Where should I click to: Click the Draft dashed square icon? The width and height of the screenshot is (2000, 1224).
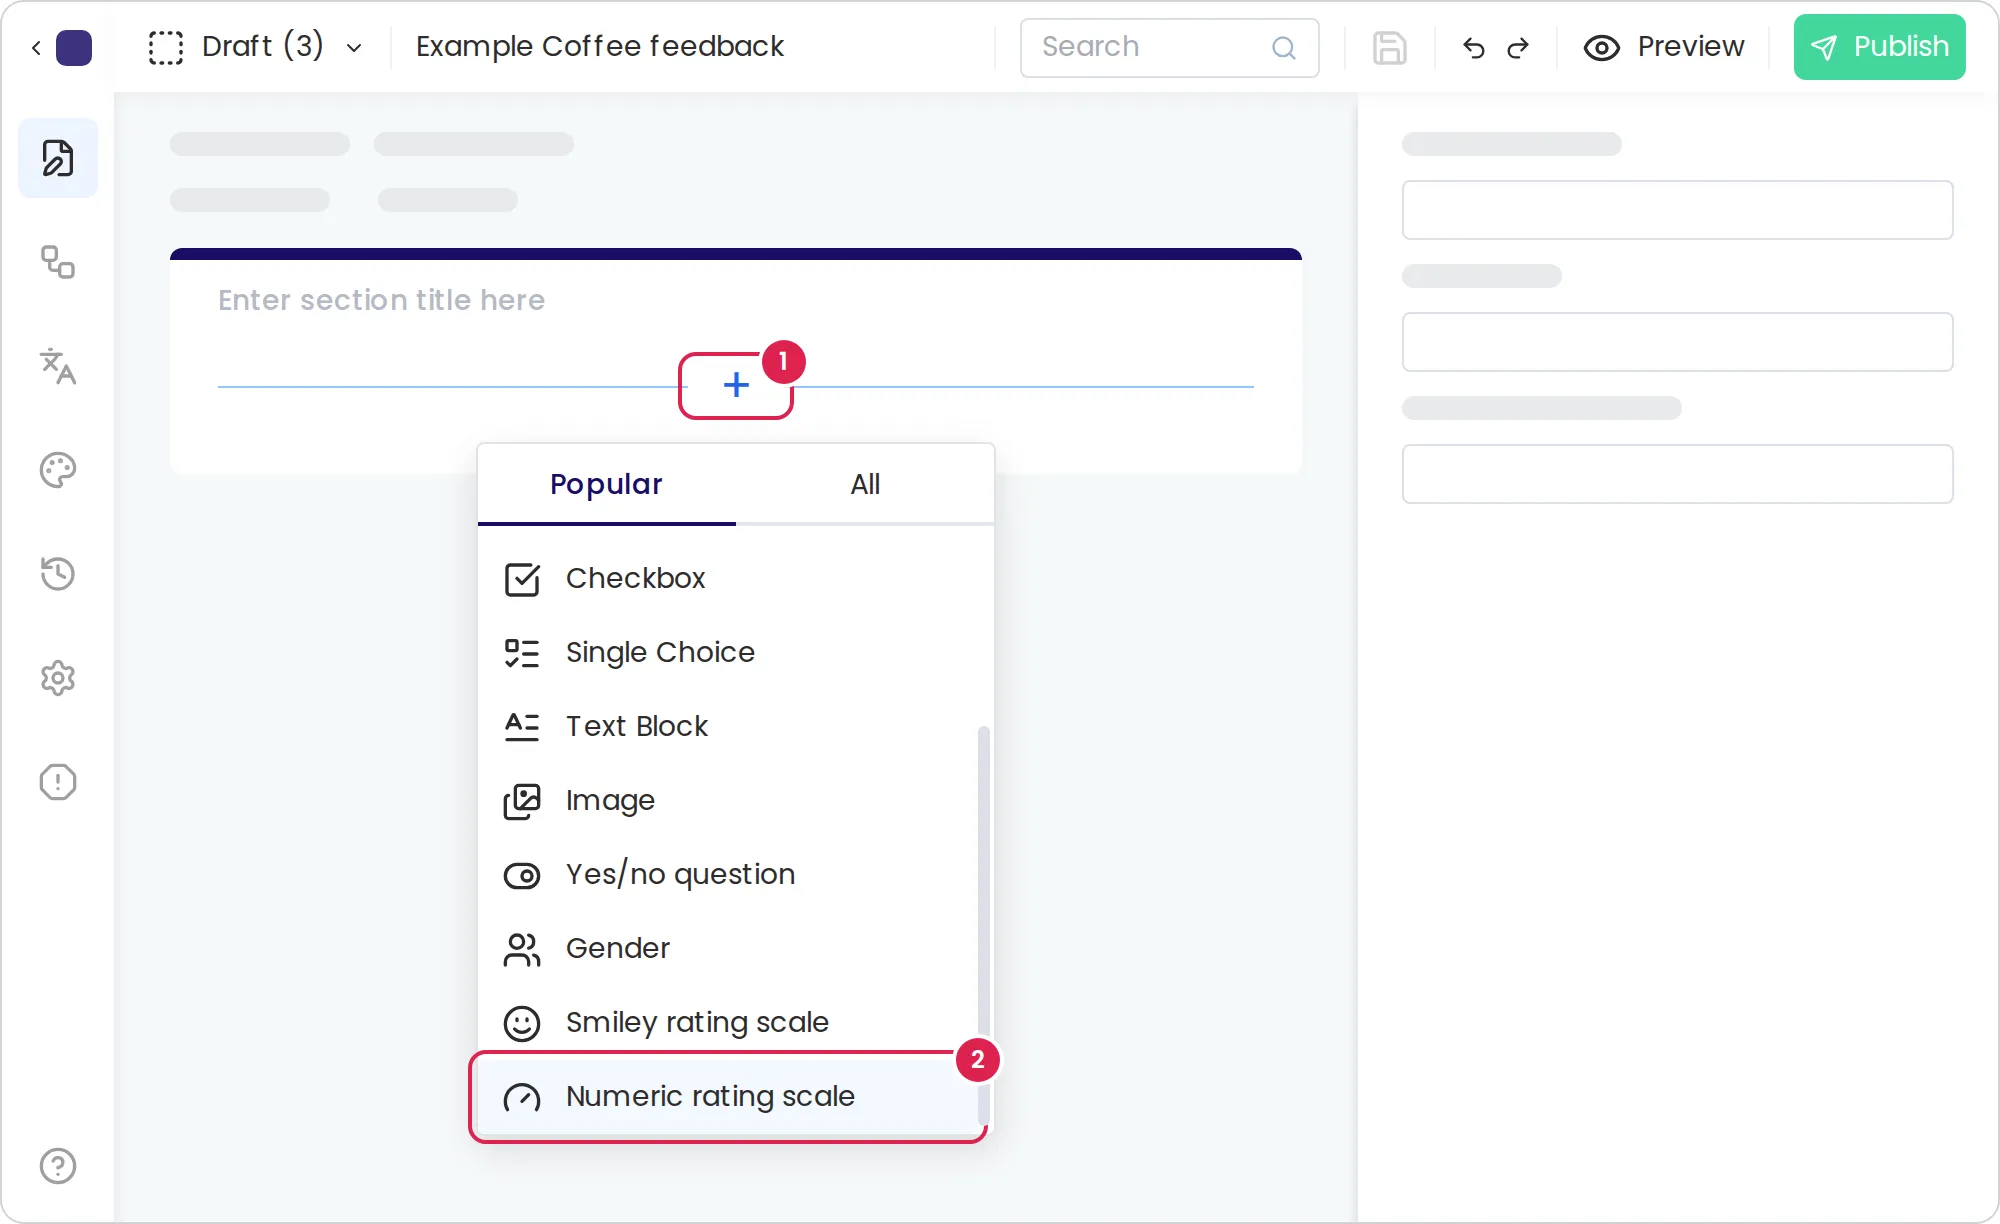click(166, 47)
